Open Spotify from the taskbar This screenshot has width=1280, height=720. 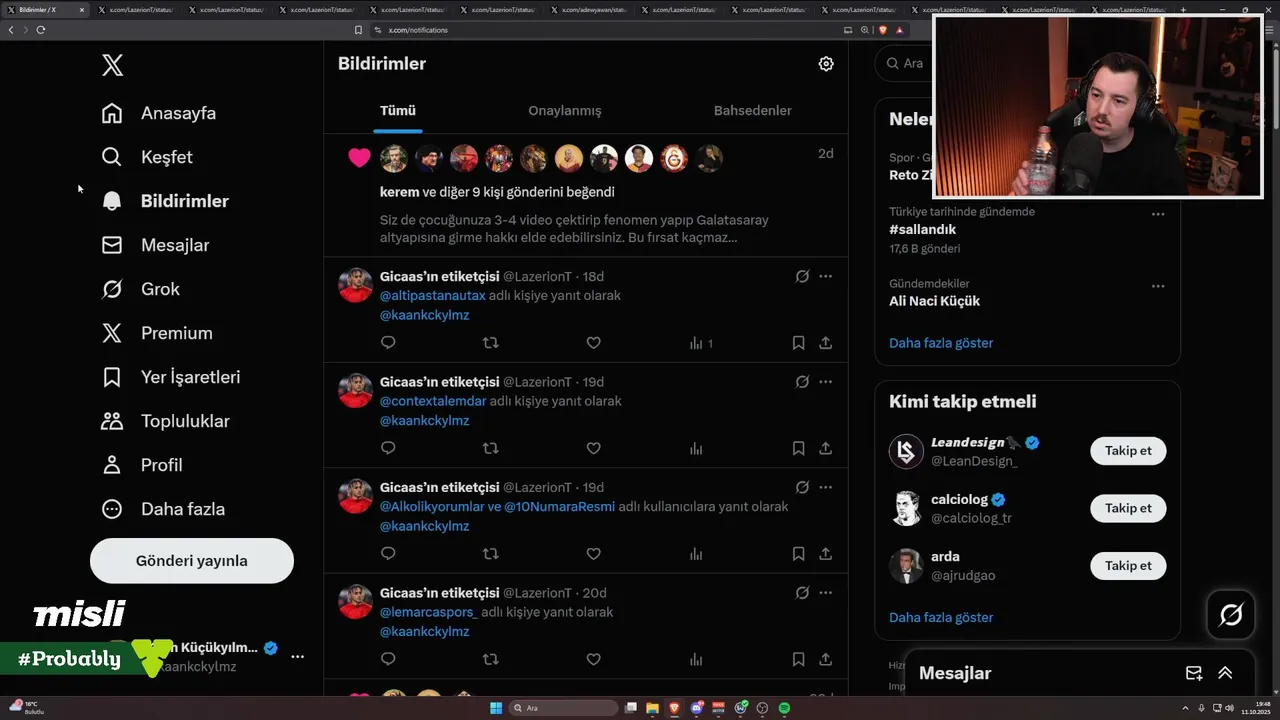click(784, 708)
